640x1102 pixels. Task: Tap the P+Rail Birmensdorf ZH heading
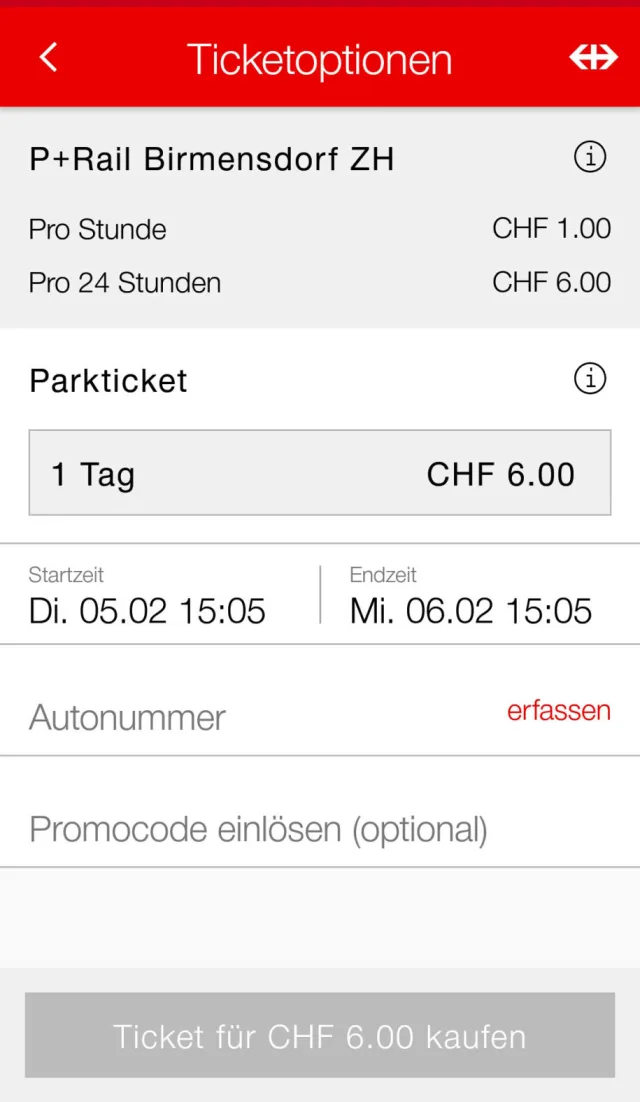point(212,159)
